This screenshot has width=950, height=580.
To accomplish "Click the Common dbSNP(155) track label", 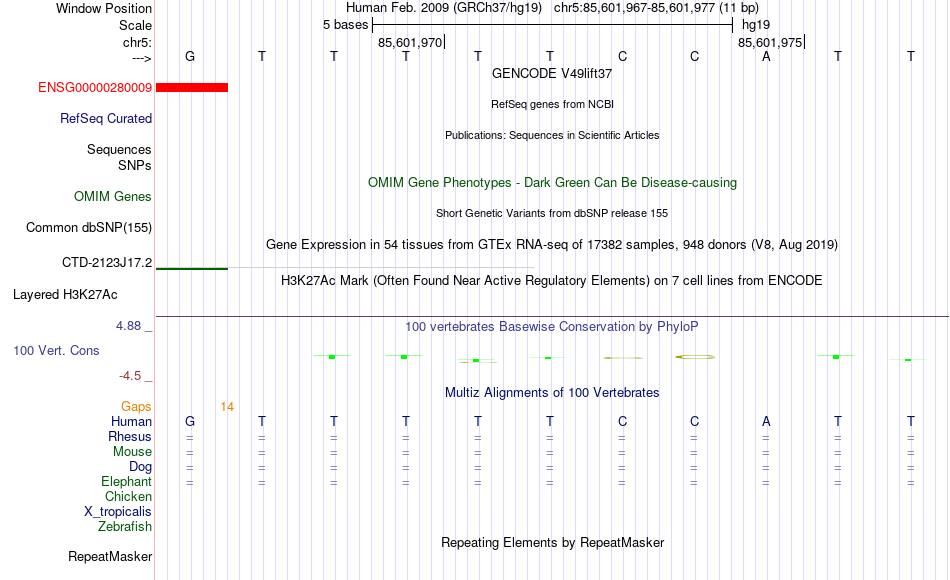I will coord(89,228).
